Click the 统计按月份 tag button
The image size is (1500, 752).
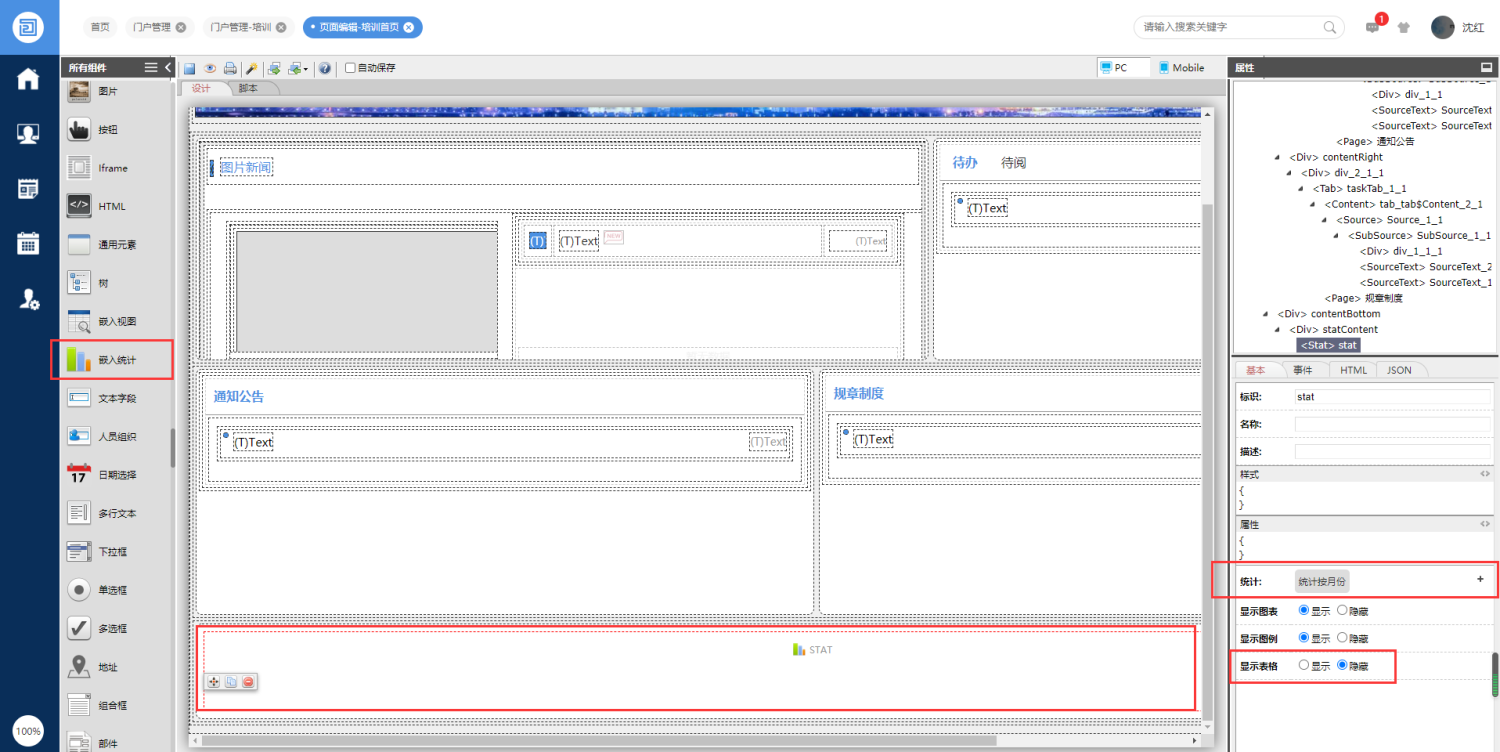pos(1322,581)
